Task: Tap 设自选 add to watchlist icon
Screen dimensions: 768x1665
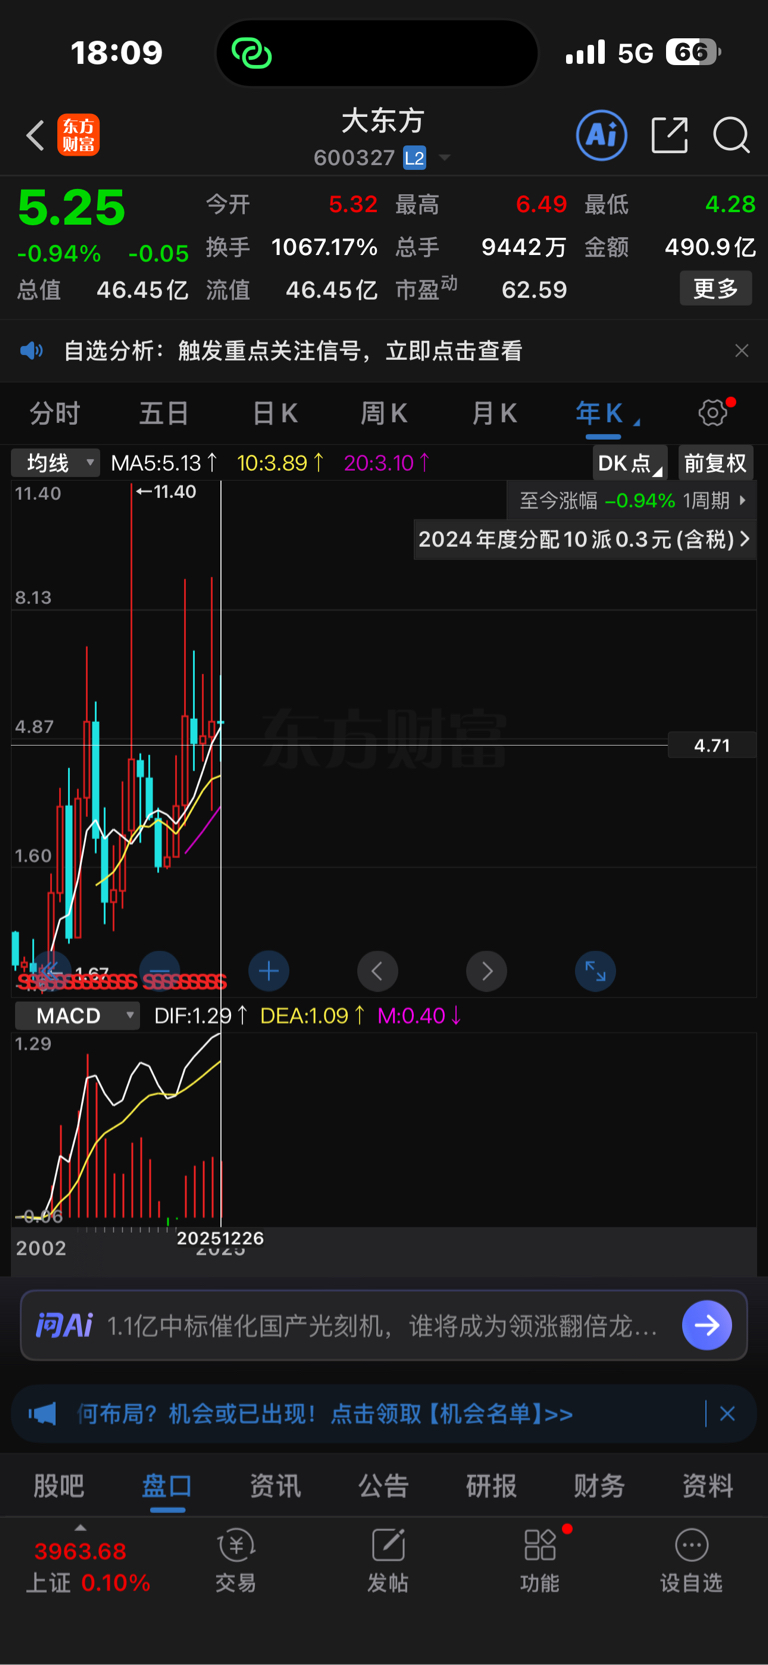Action: [691, 1560]
